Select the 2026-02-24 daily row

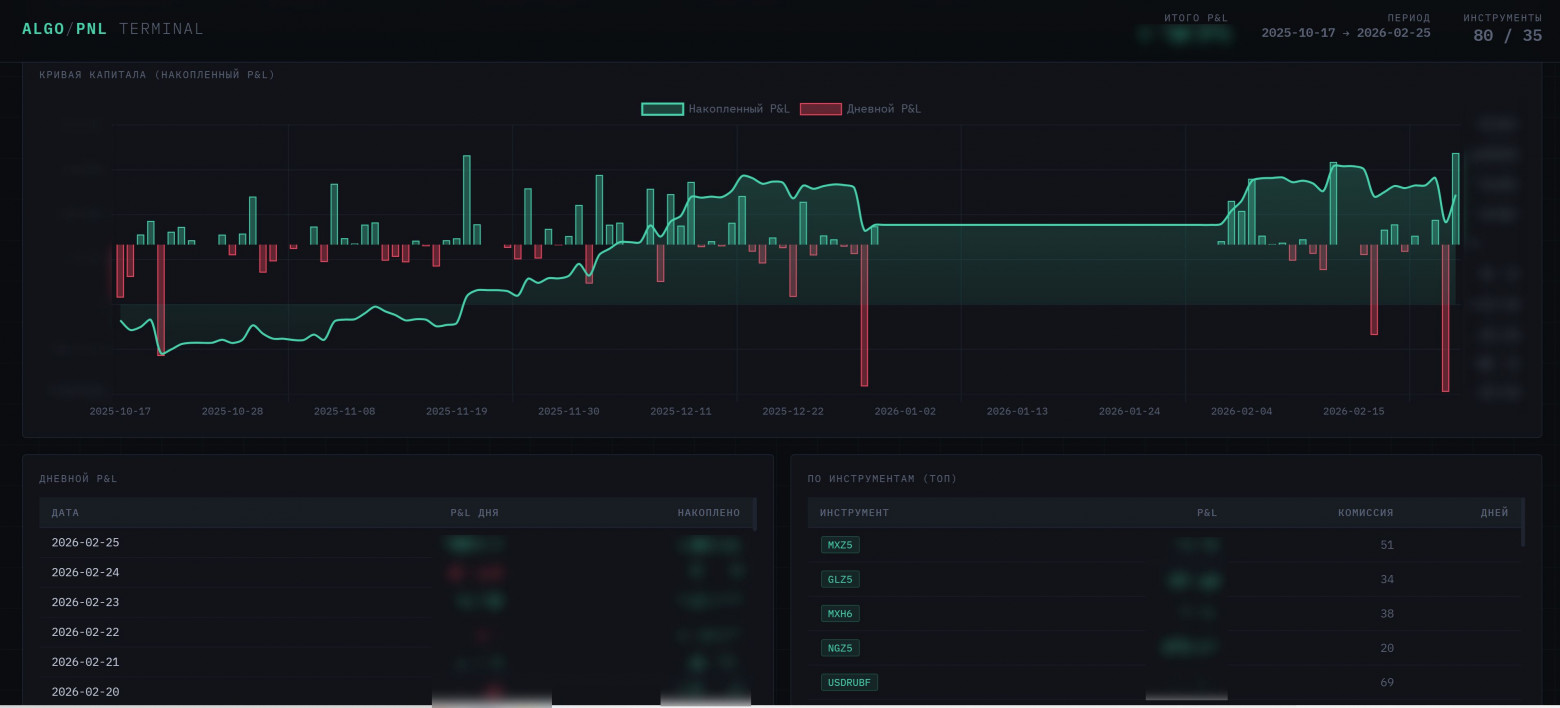tap(396, 573)
